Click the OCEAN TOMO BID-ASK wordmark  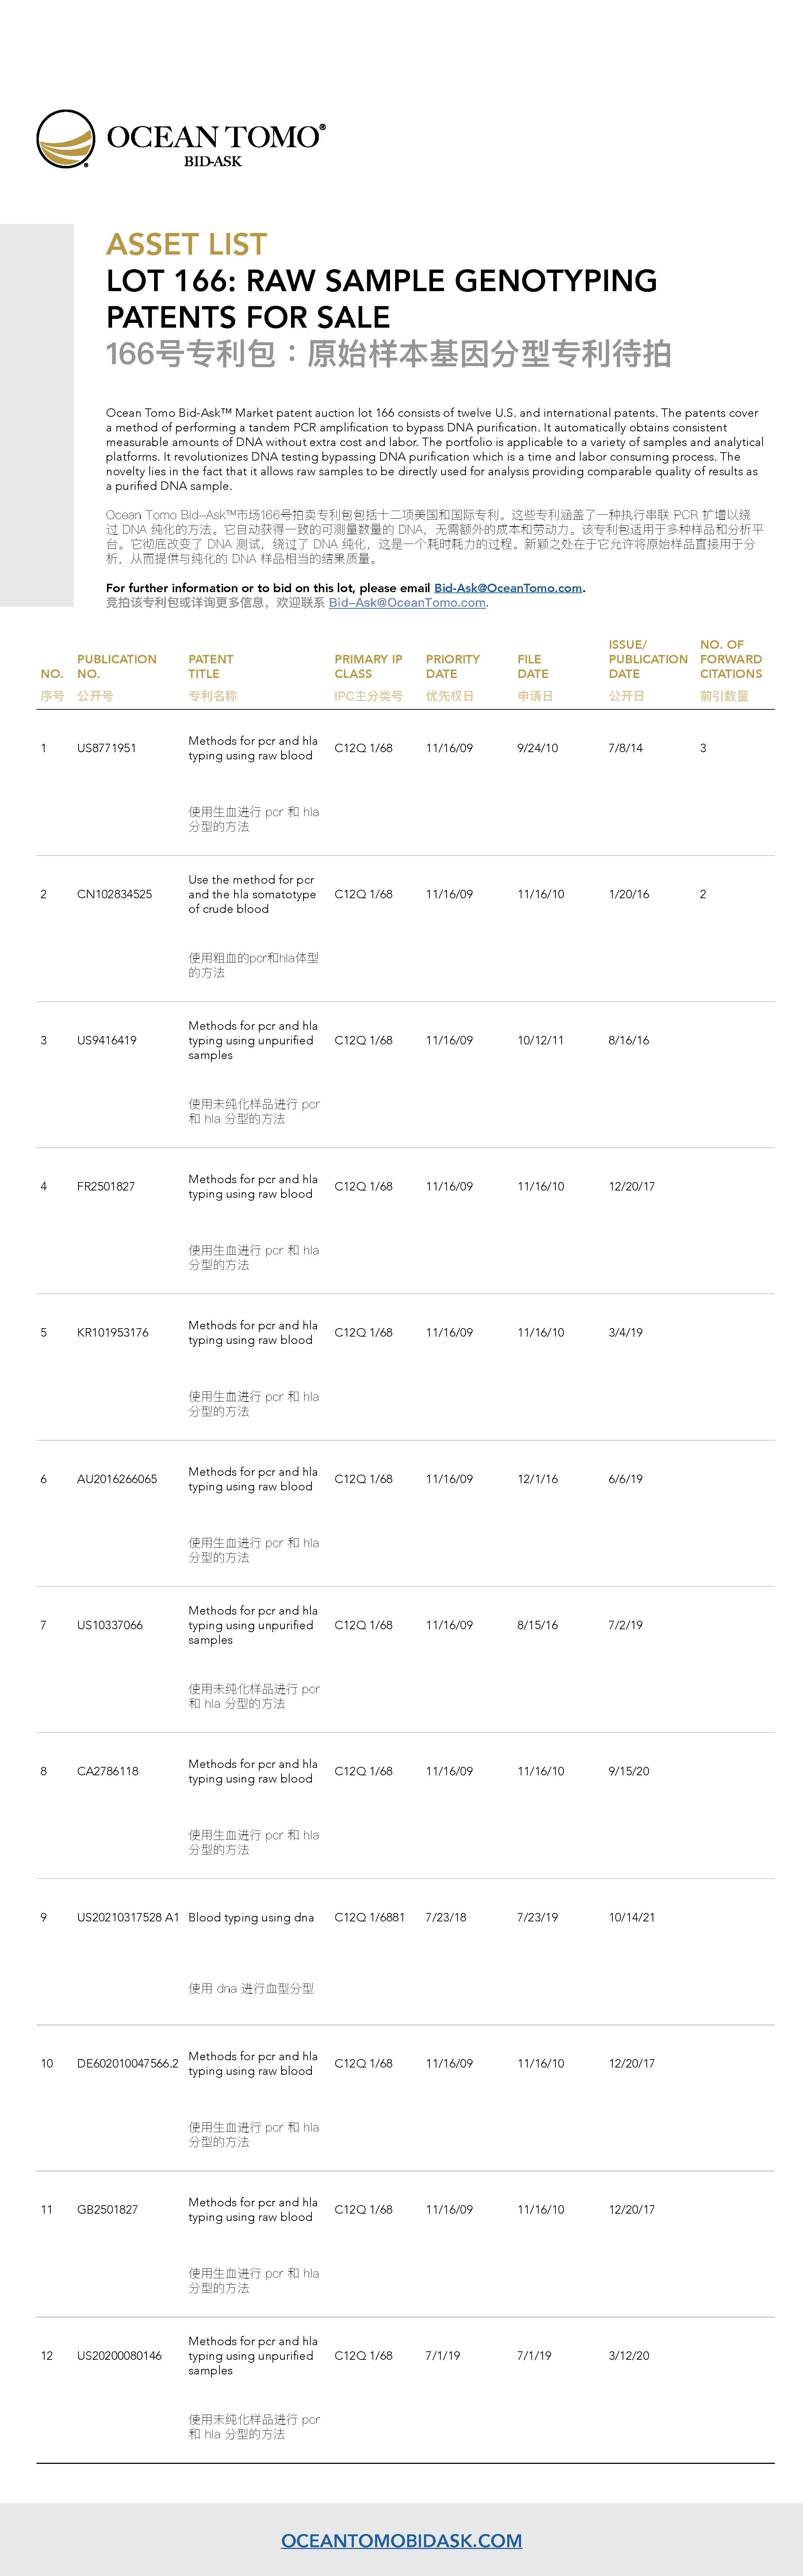(x=215, y=143)
